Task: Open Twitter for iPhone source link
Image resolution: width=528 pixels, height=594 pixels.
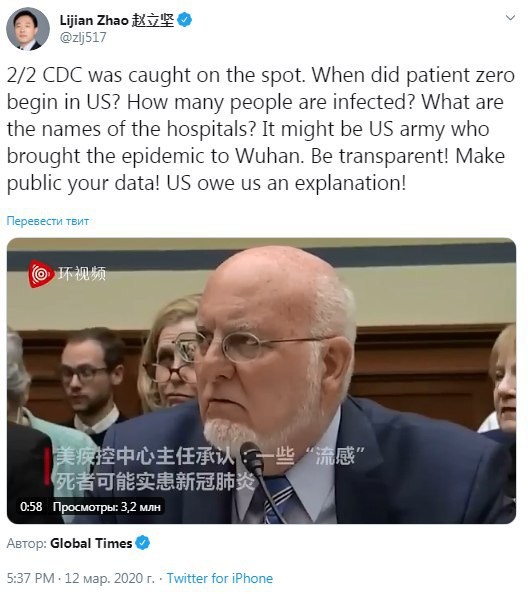Action: (220, 578)
